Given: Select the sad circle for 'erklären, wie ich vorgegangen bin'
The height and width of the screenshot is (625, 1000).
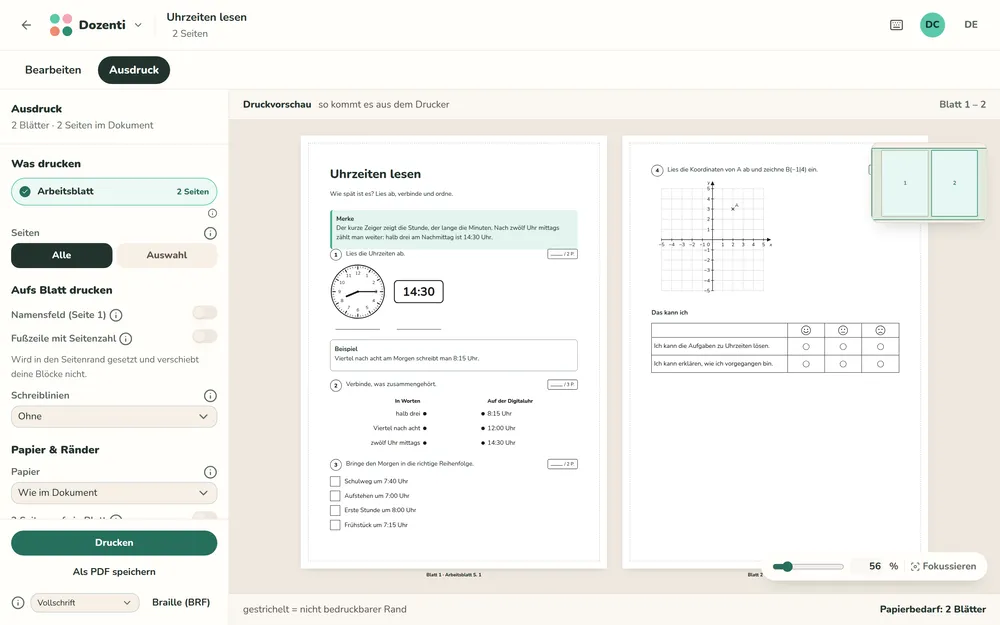Looking at the screenshot, I should 880,364.
